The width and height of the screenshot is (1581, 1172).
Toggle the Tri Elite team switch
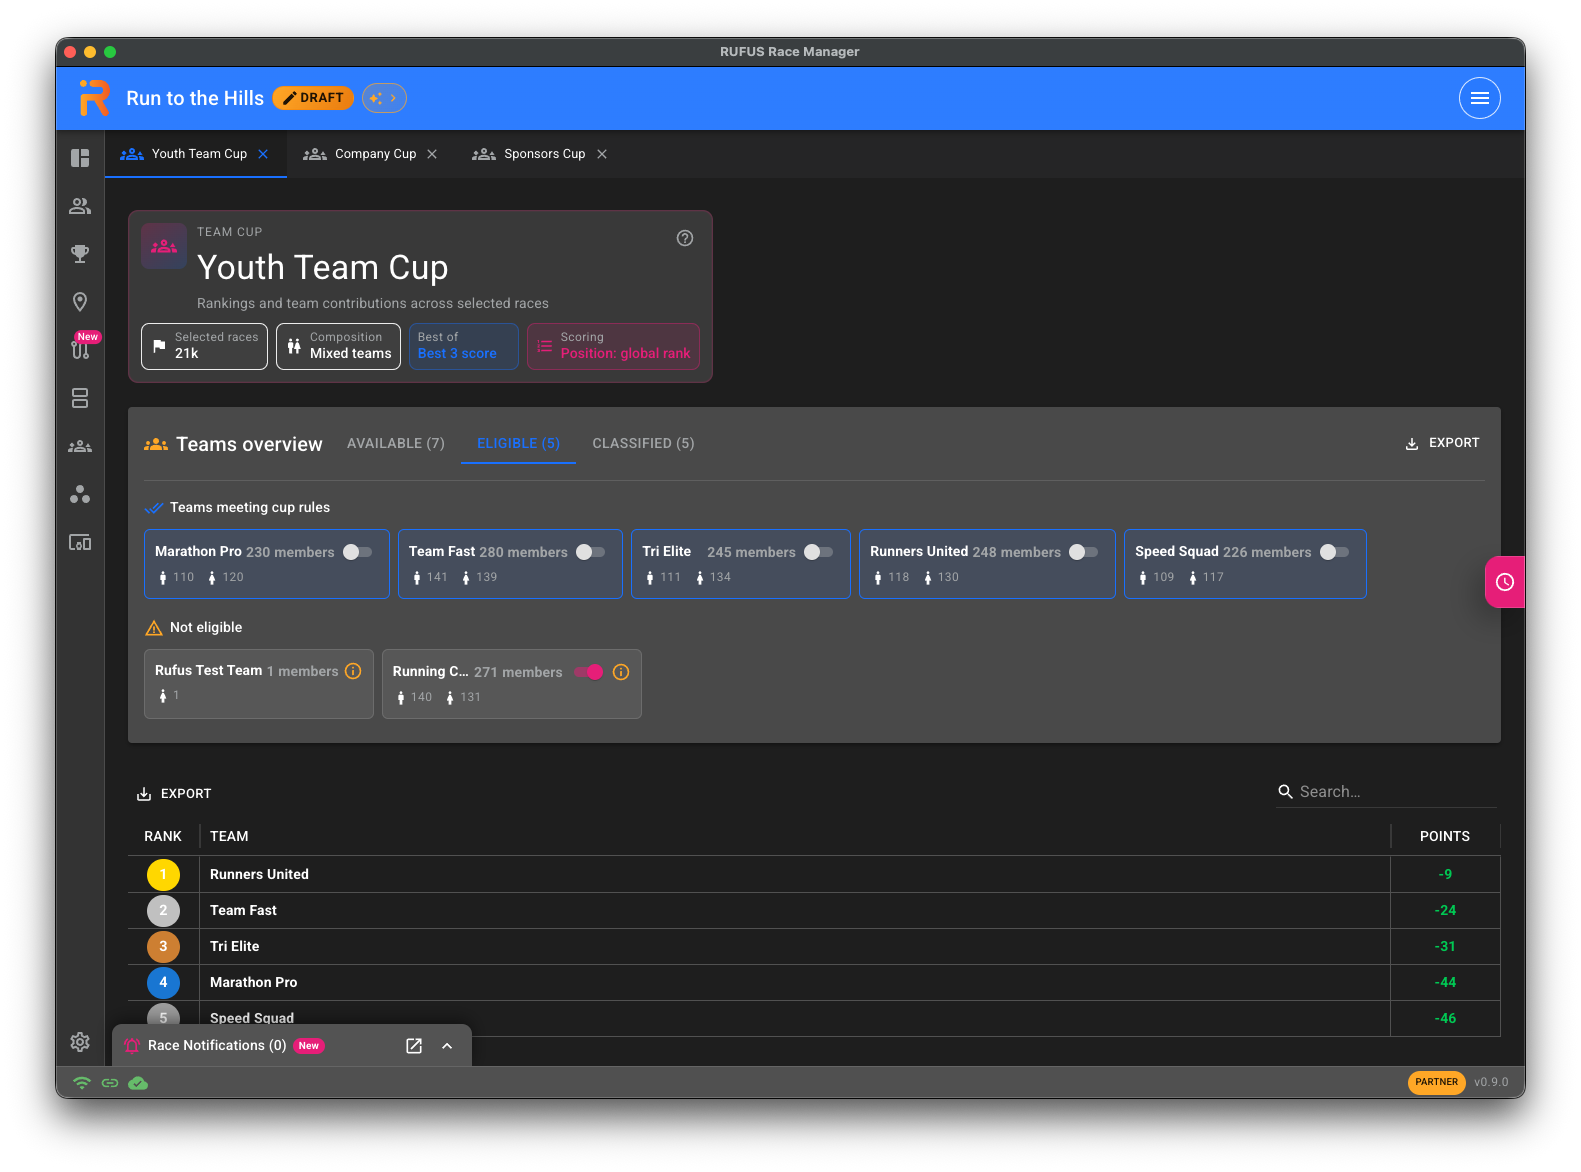click(x=819, y=552)
